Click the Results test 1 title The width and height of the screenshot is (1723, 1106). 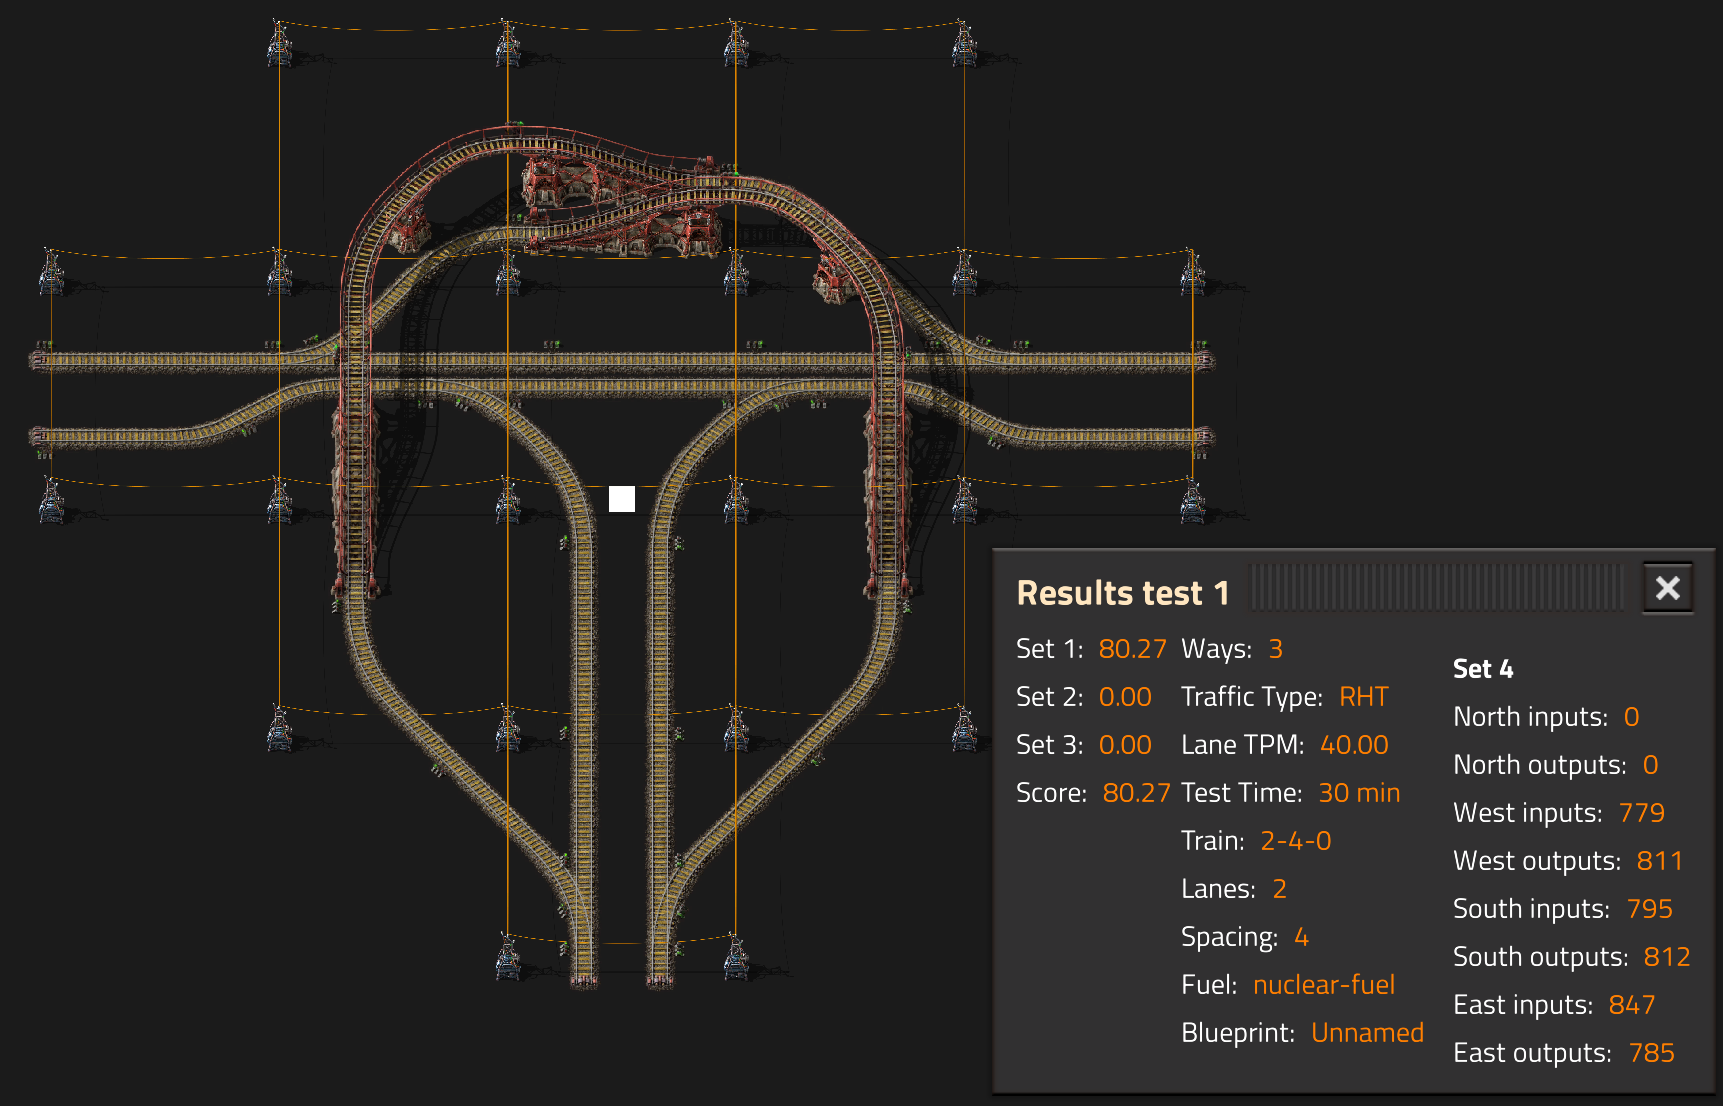coord(1122,593)
